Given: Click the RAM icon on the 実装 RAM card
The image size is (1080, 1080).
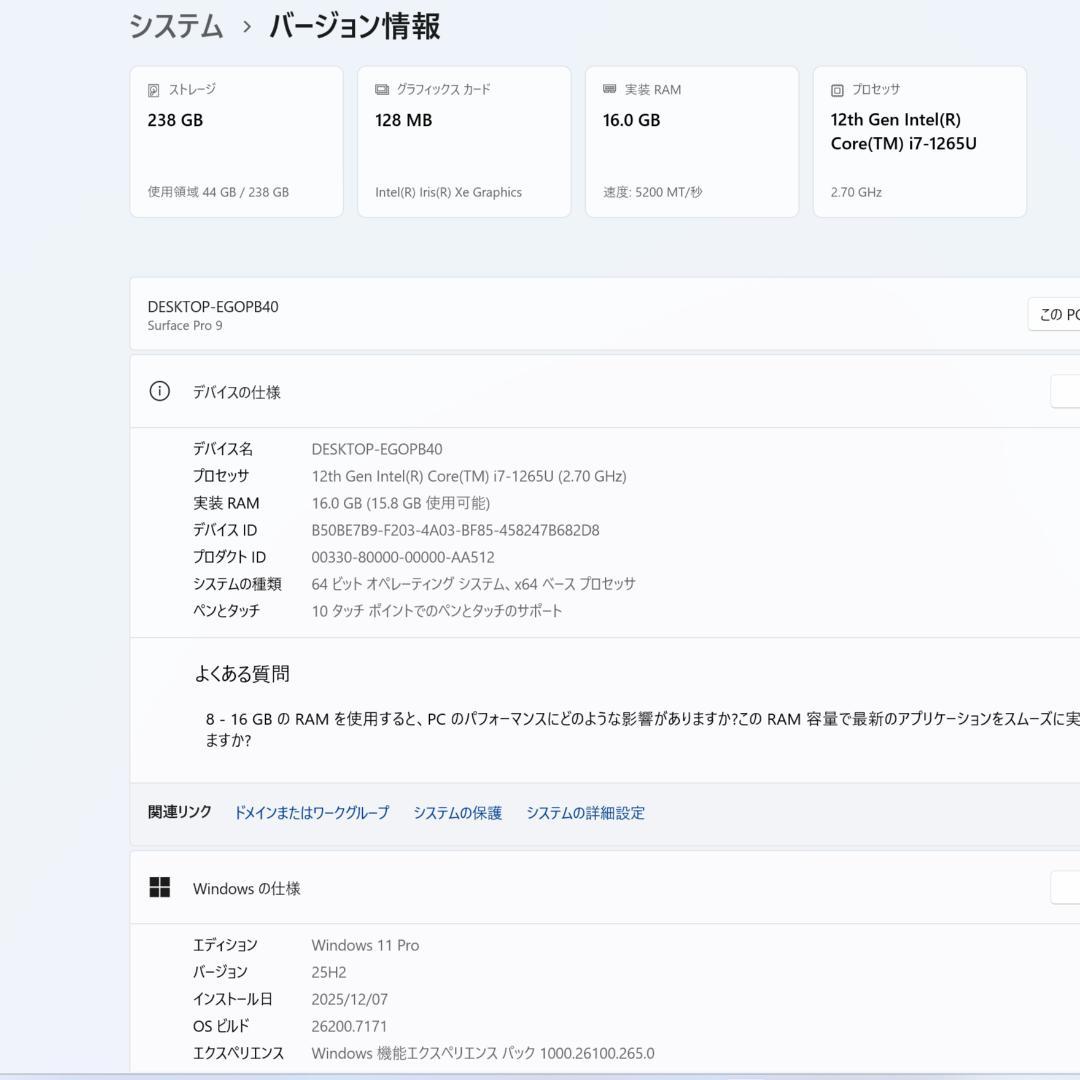Looking at the screenshot, I should click(607, 90).
